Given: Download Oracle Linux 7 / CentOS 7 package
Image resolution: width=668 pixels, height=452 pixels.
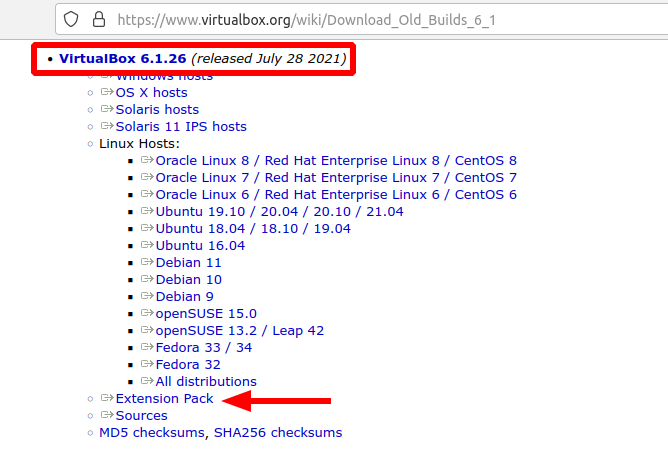Looking at the screenshot, I should pos(336,178).
